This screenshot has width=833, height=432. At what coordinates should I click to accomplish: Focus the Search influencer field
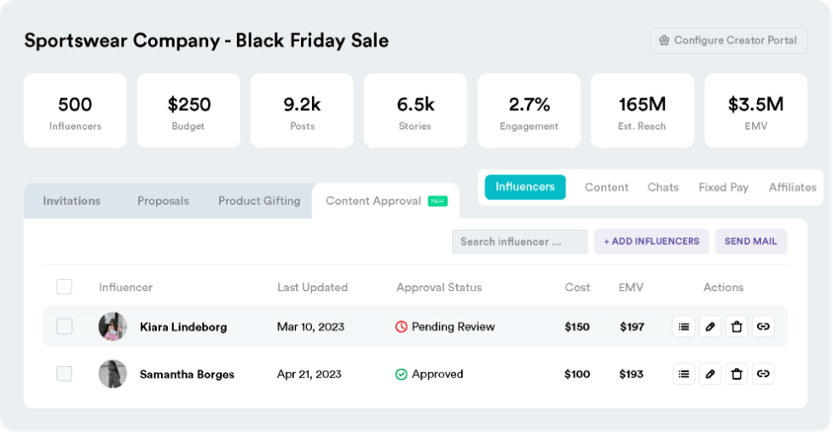[518, 242]
